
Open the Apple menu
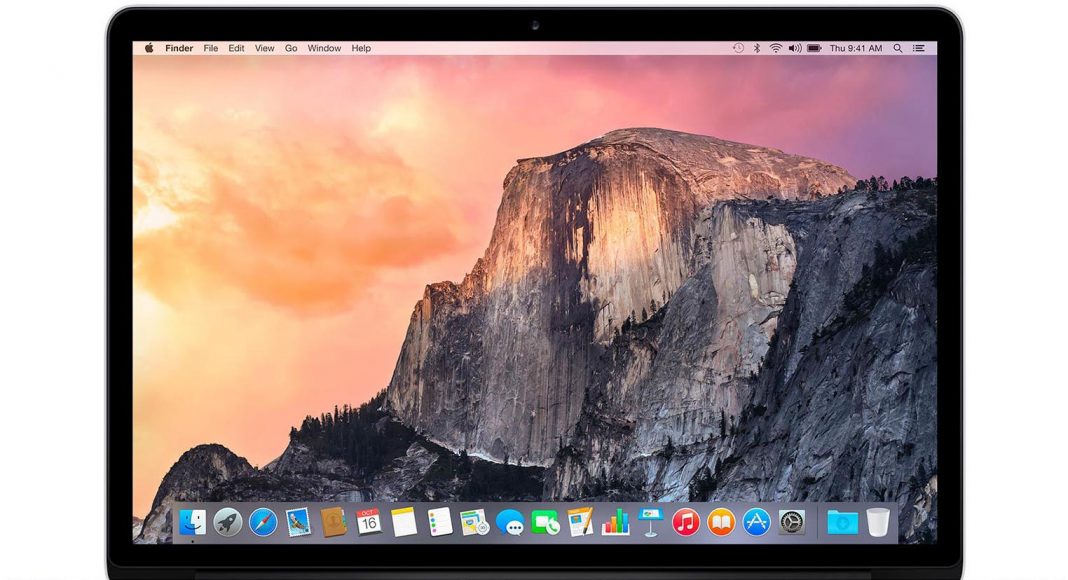(149, 48)
